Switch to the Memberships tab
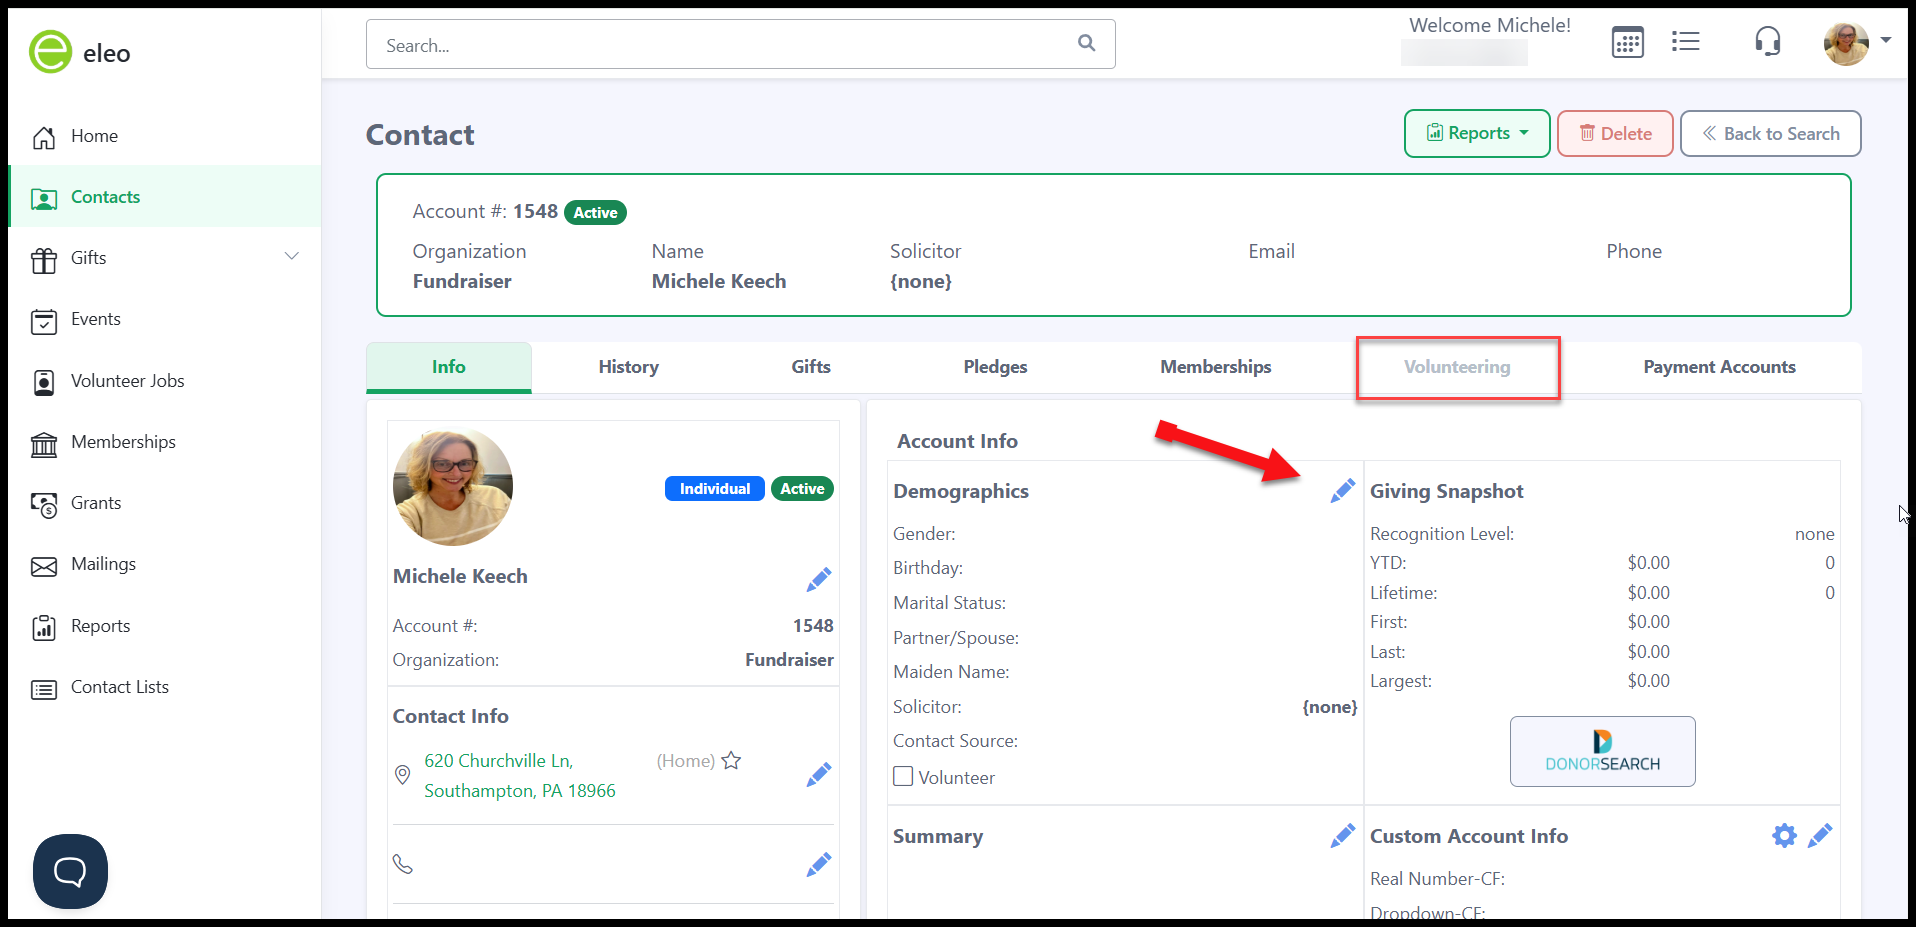The height and width of the screenshot is (927, 1916). point(1216,367)
